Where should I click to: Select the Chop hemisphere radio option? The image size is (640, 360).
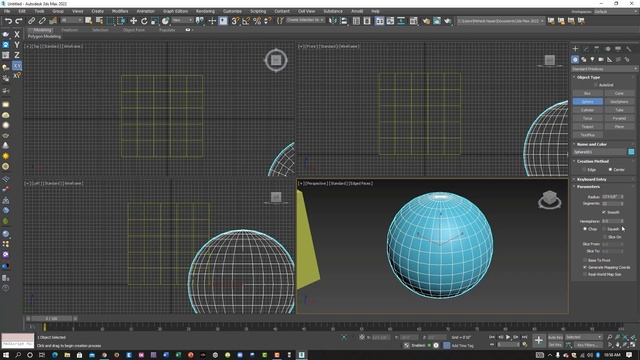[x=585, y=229]
